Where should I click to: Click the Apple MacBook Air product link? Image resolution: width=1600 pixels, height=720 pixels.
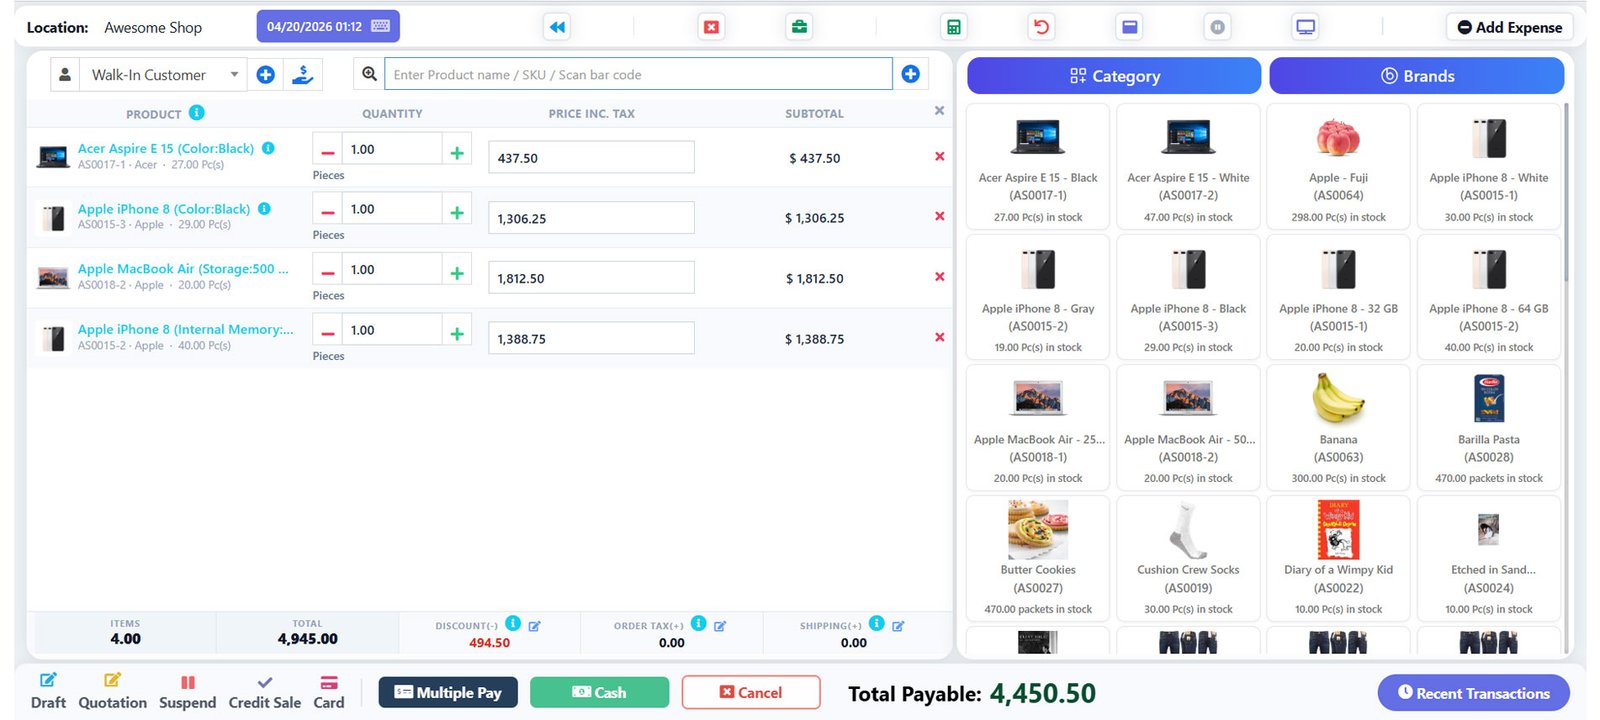click(183, 269)
